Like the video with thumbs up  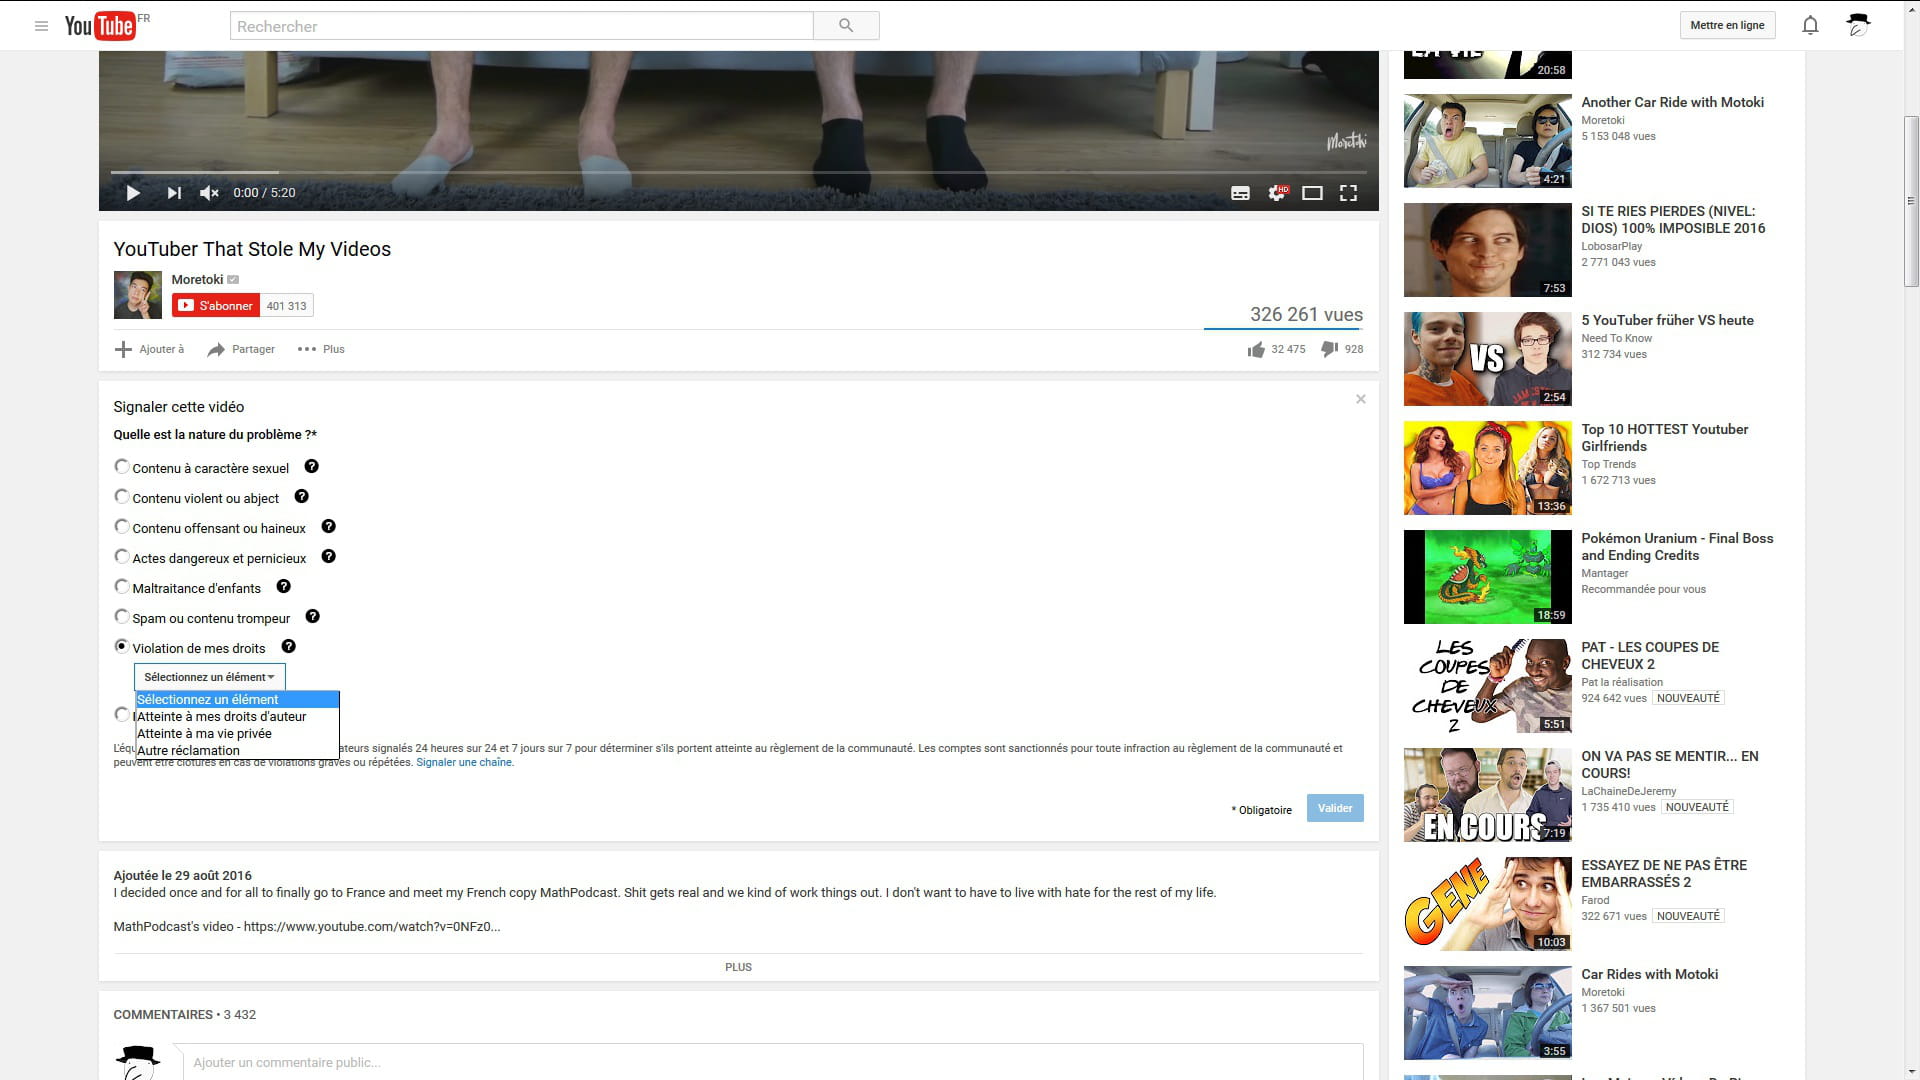click(1256, 349)
